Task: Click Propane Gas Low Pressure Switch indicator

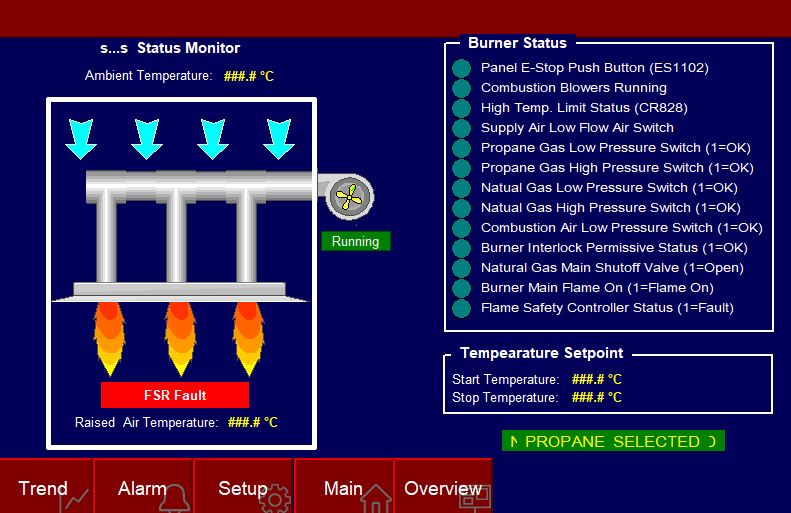Action: point(461,148)
